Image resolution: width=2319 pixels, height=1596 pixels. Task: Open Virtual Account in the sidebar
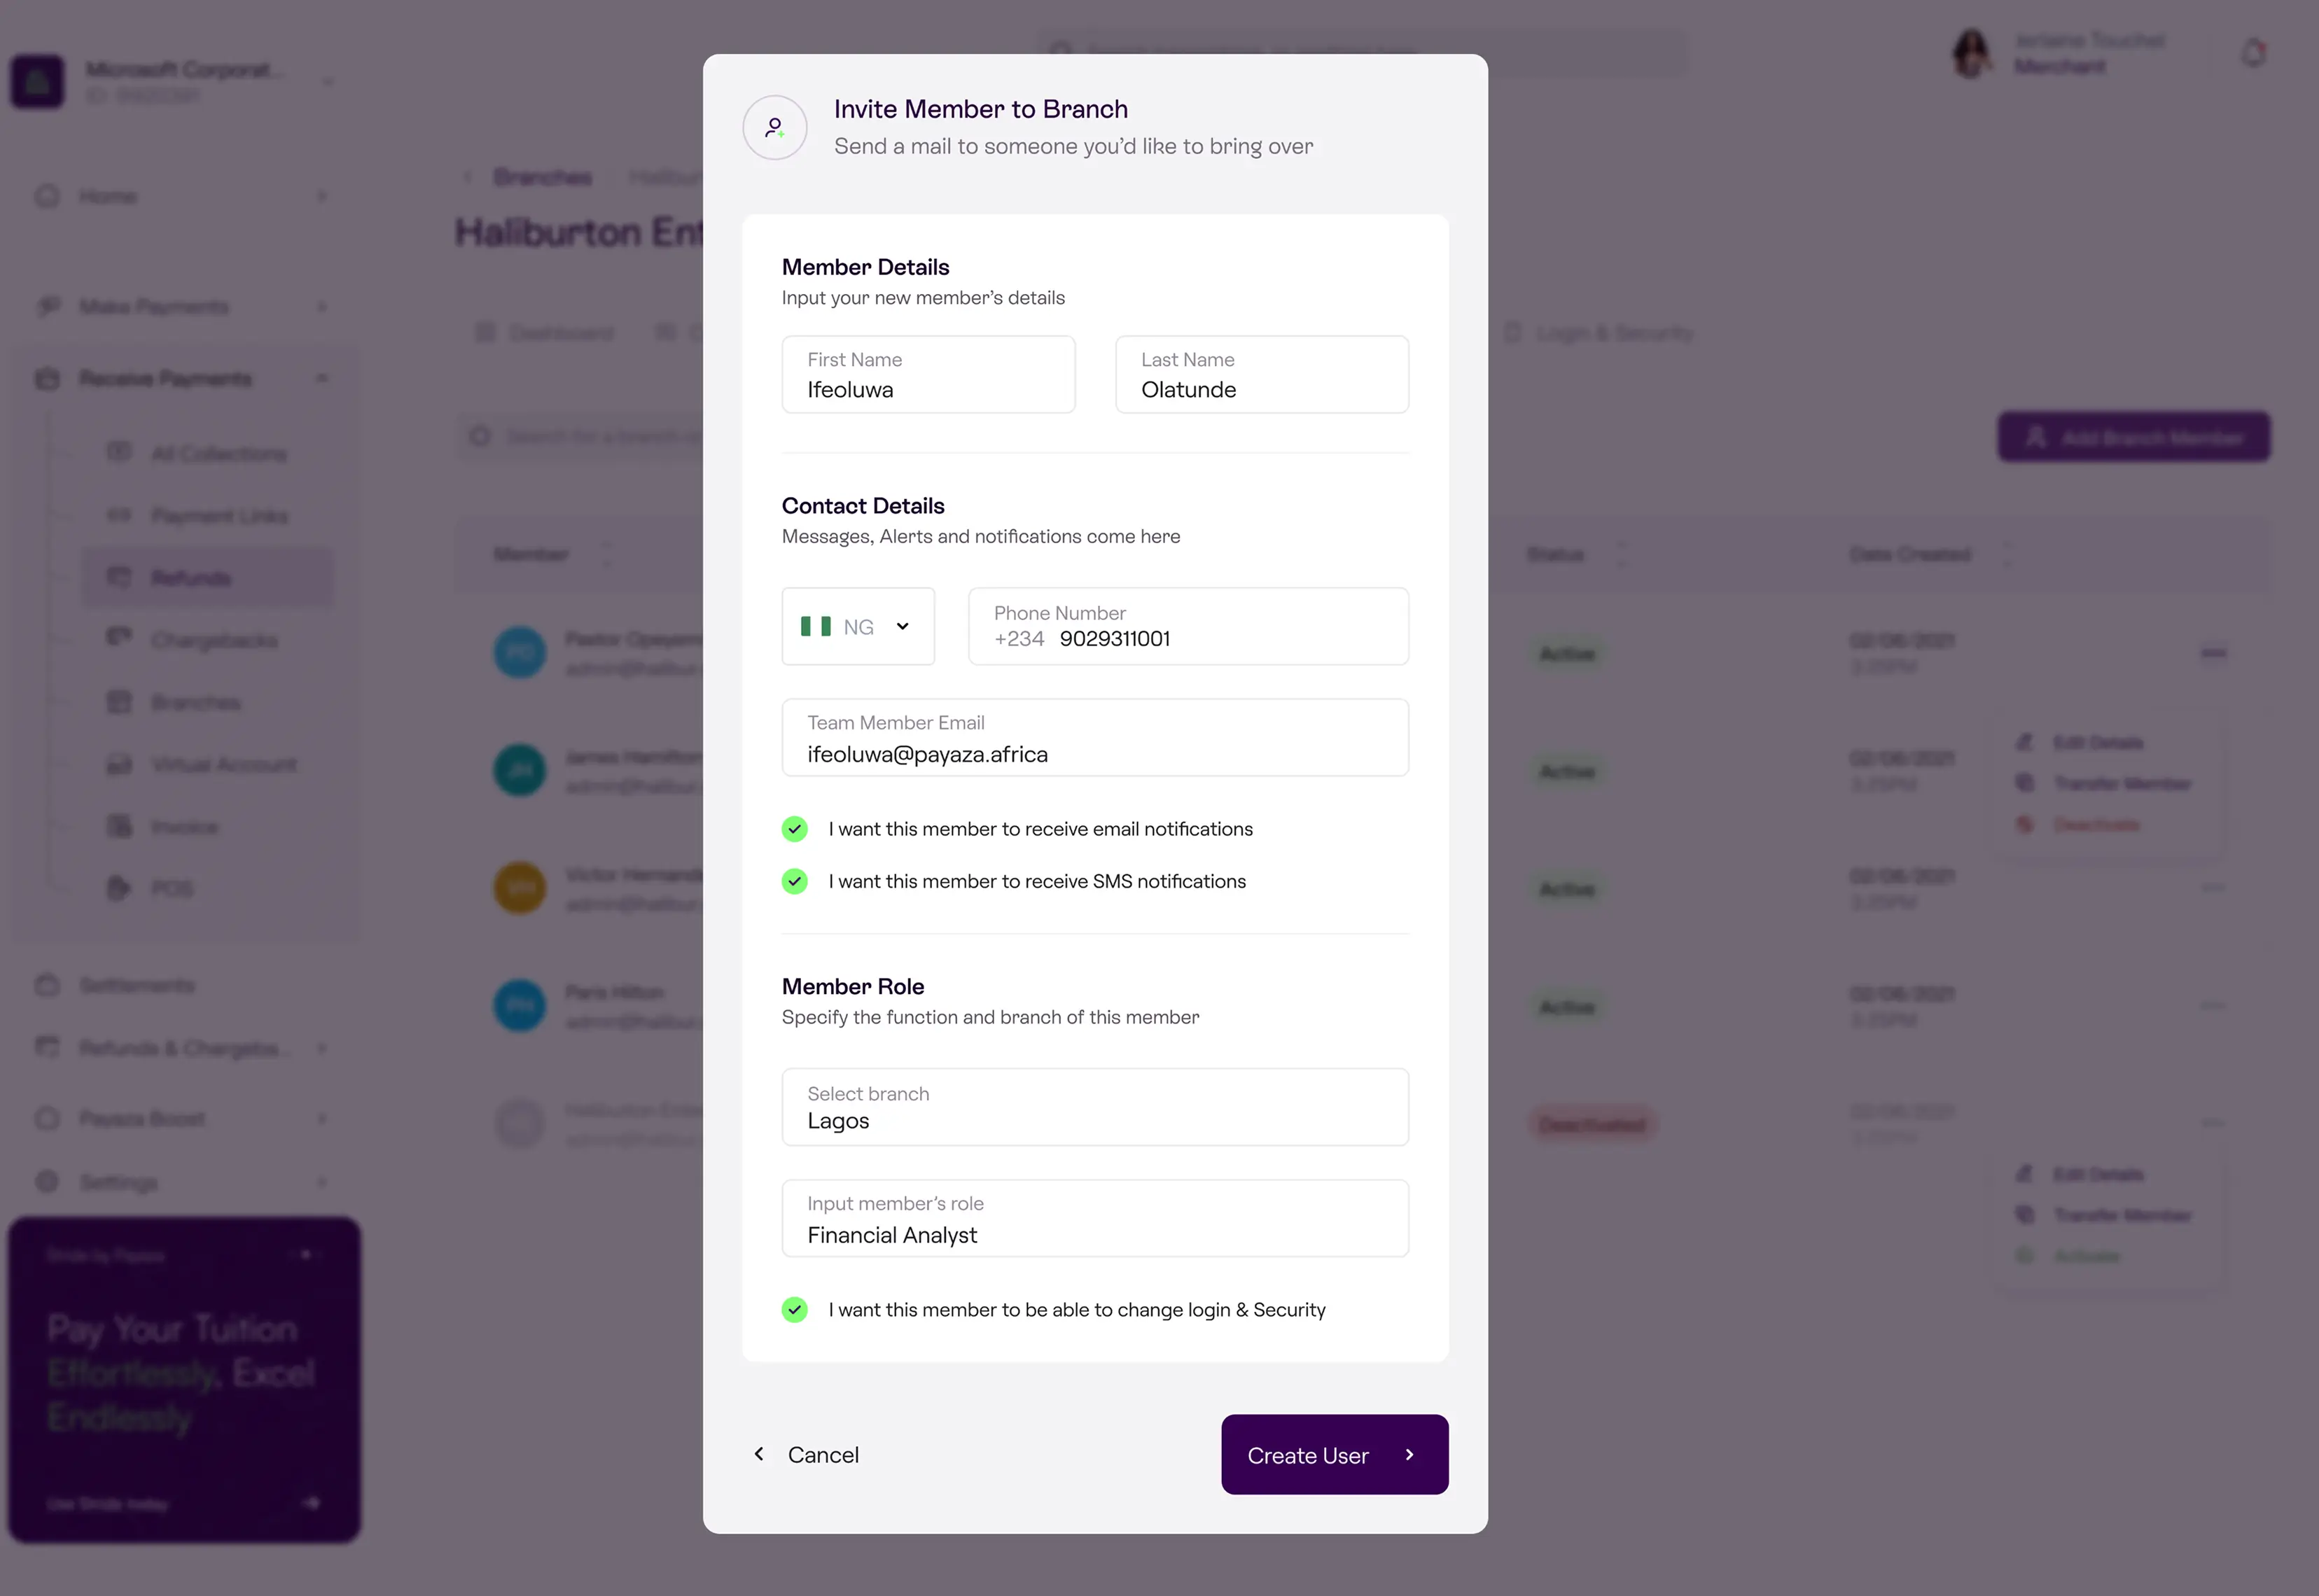208,765
